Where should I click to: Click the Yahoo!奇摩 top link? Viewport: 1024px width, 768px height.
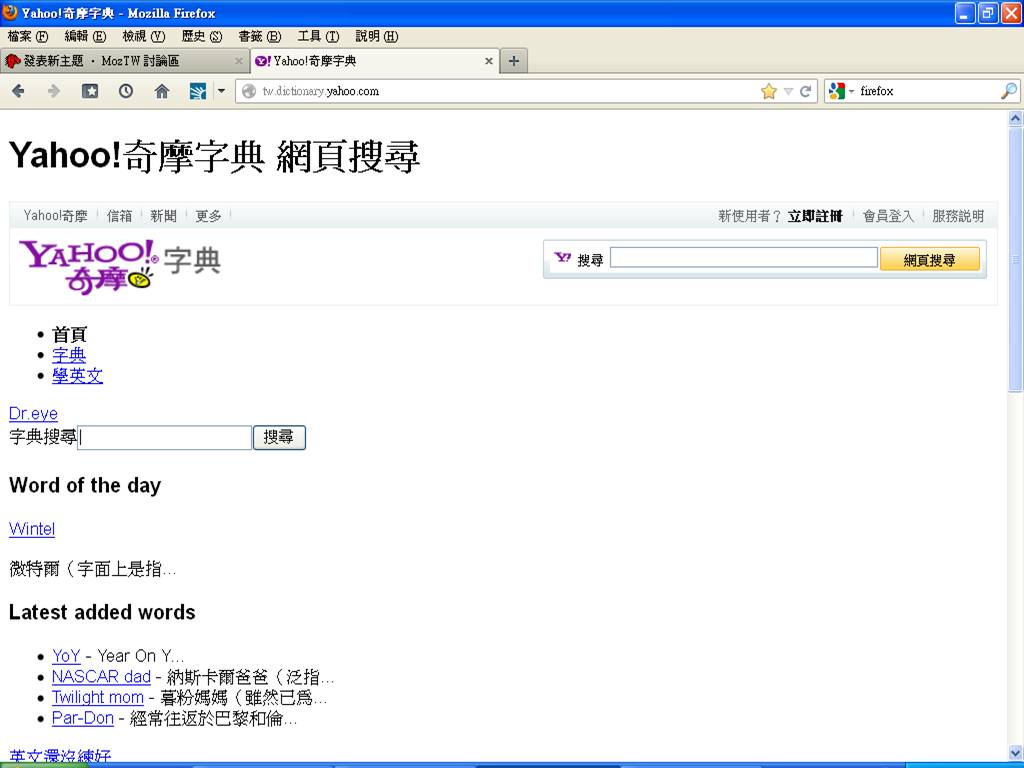(x=55, y=216)
